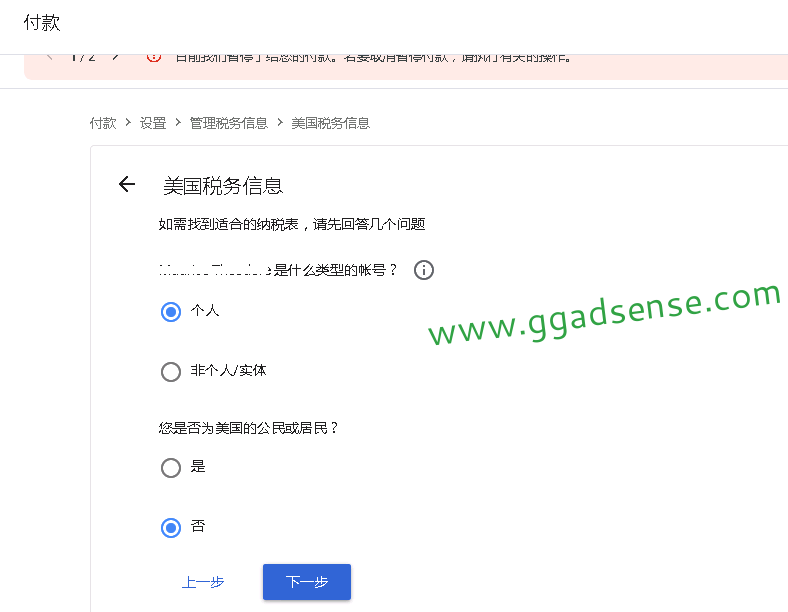Click the 美国税务信息 breadcrumb item
The image size is (788, 612).
pyautogui.click(x=331, y=123)
